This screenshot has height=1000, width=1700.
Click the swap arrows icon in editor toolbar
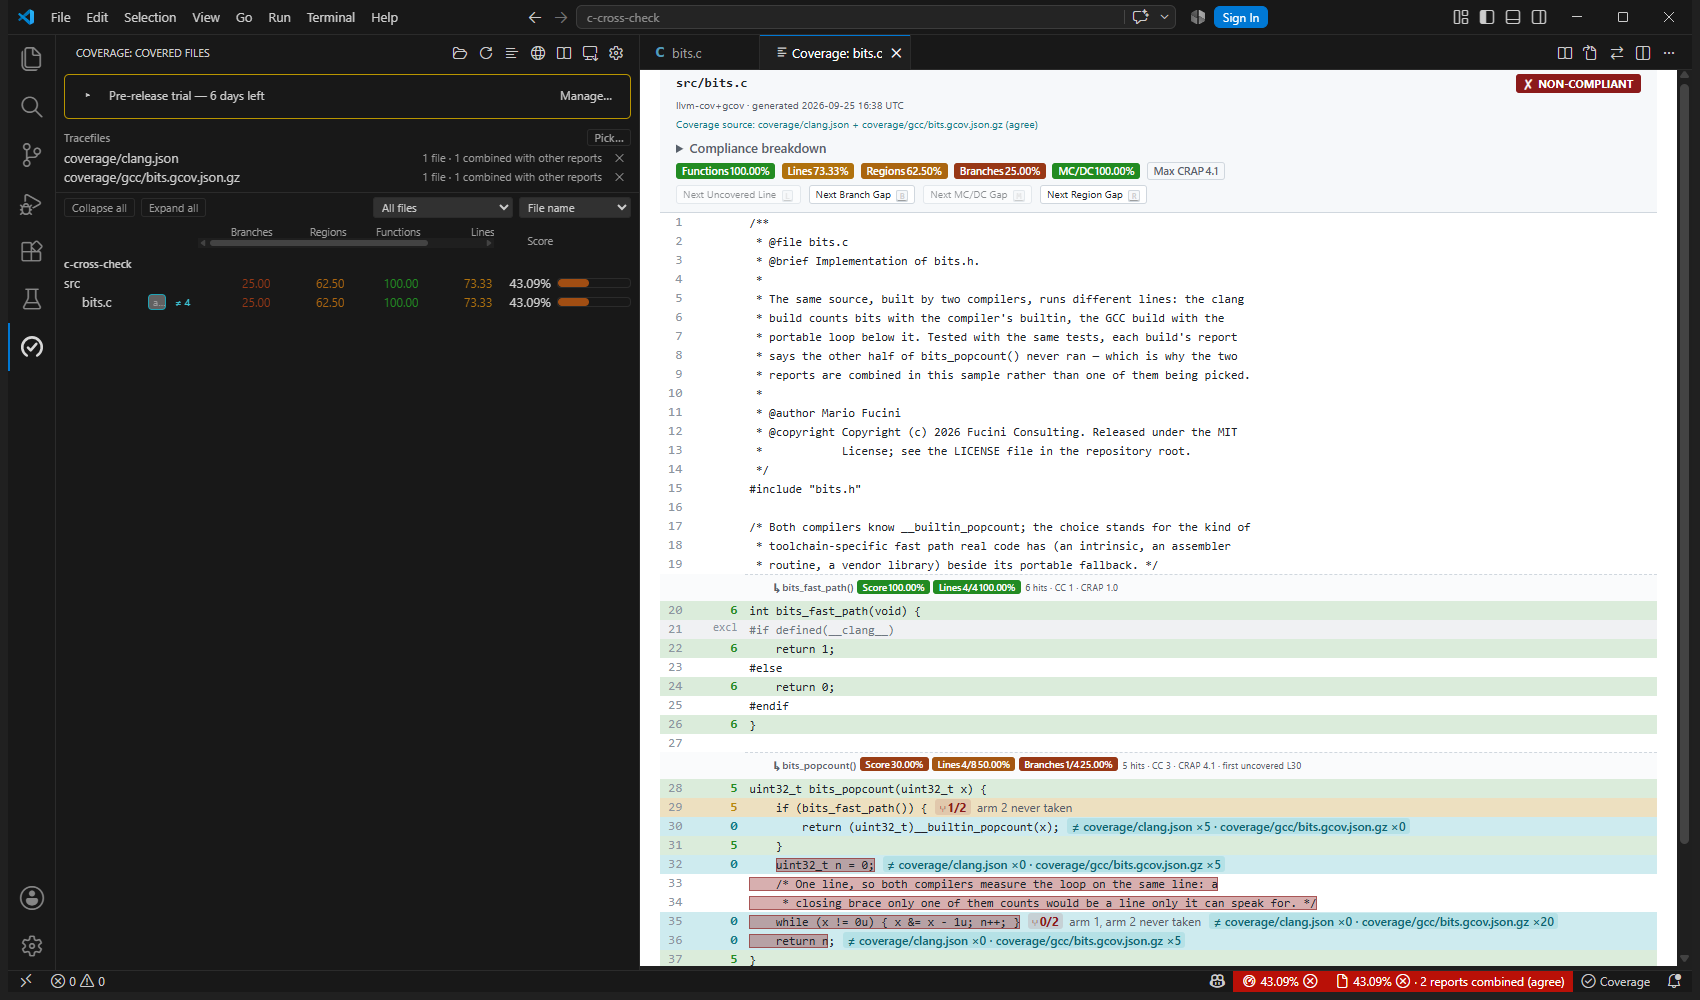1617,53
